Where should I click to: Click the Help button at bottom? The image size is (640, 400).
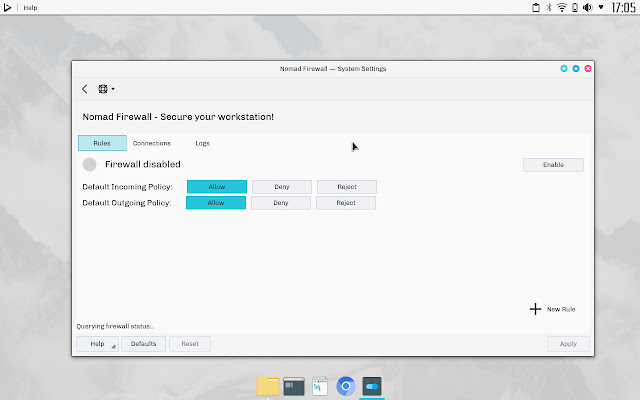[x=98, y=344]
